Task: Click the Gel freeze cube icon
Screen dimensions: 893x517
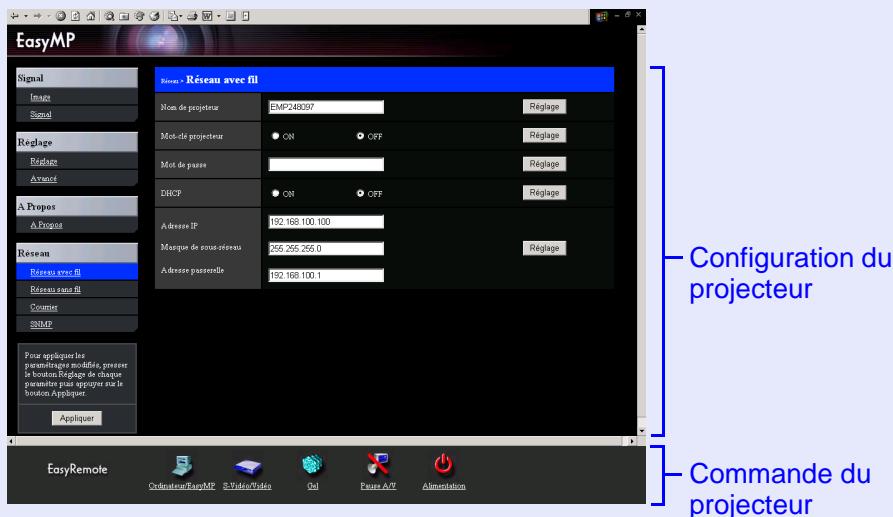Action: [x=312, y=465]
